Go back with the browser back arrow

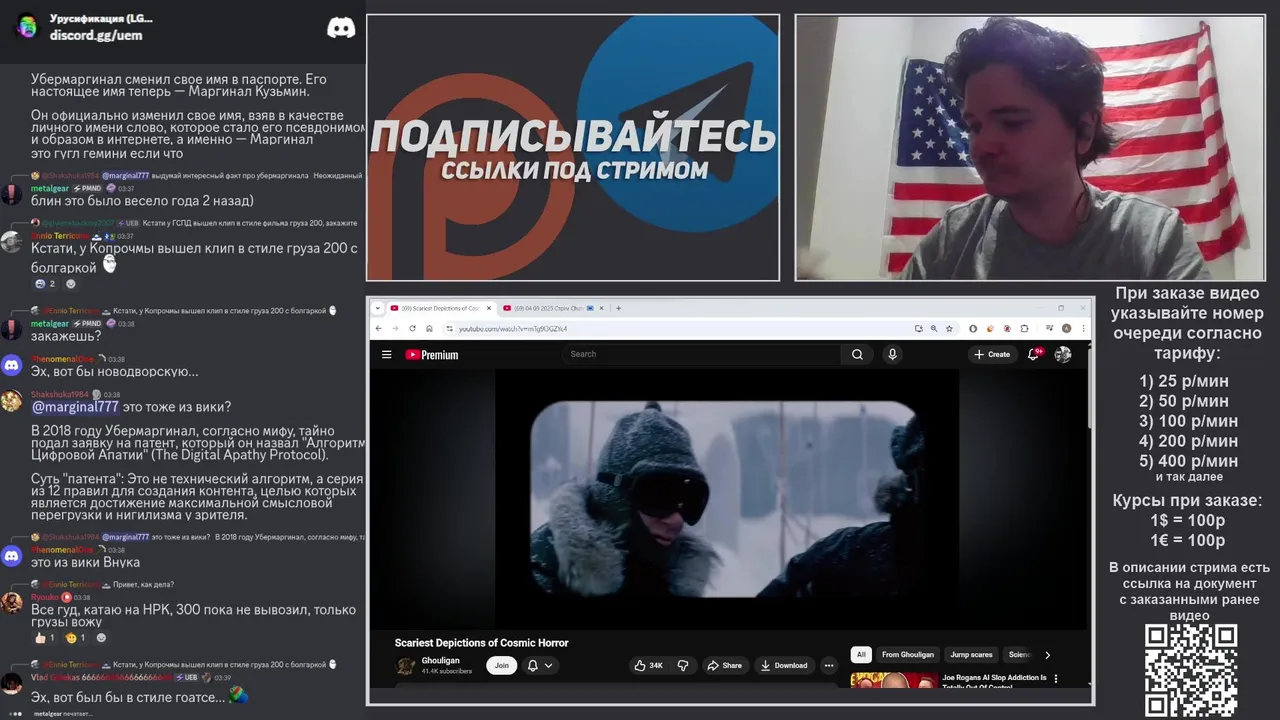(379, 328)
